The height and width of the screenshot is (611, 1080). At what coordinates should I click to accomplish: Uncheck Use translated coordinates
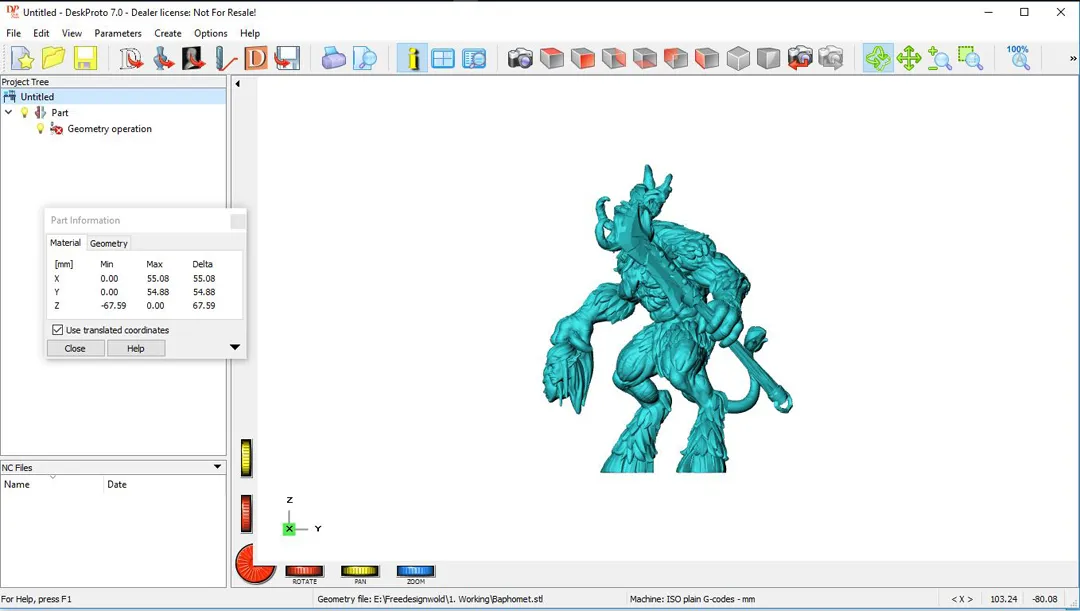[x=58, y=330]
